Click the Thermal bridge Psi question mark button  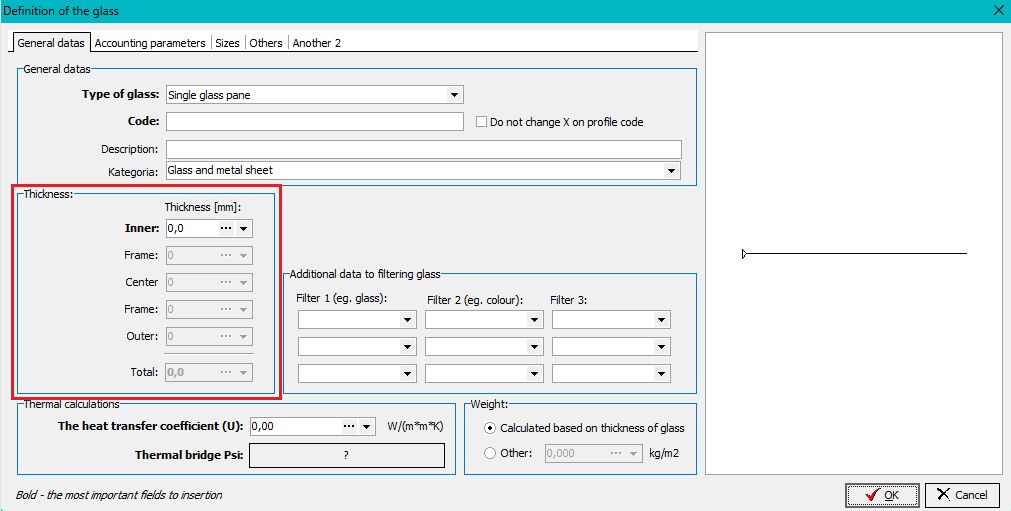point(346,455)
